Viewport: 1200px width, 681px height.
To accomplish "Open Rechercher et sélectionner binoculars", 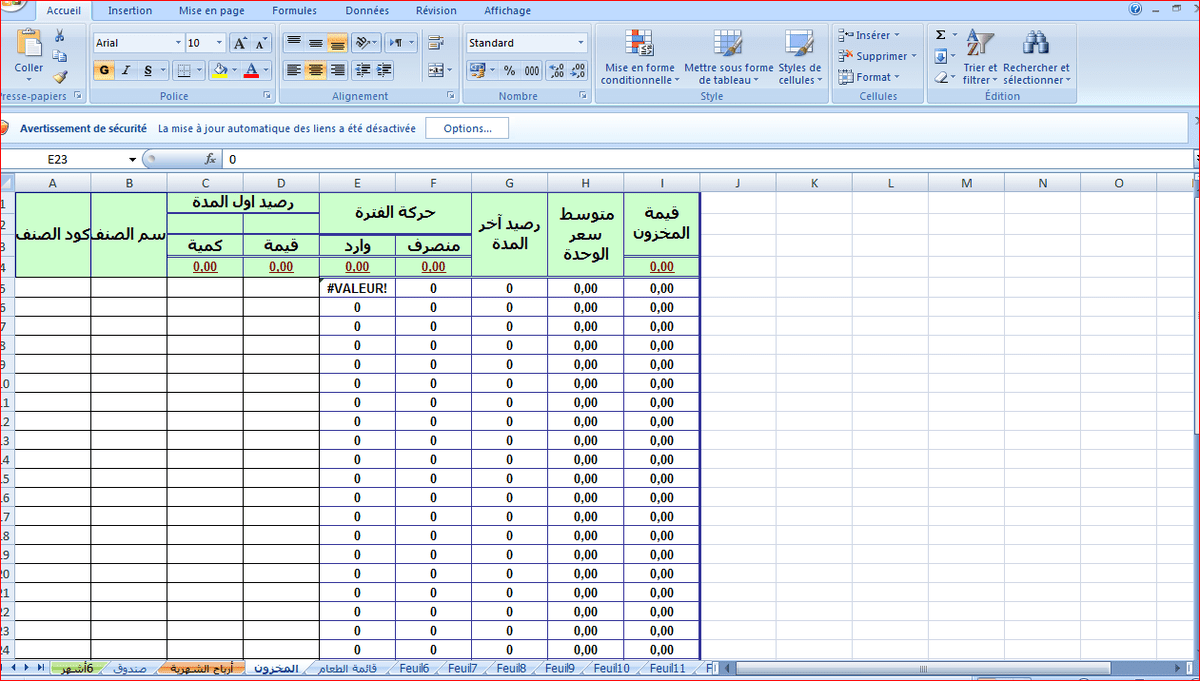I will click(1035, 45).
